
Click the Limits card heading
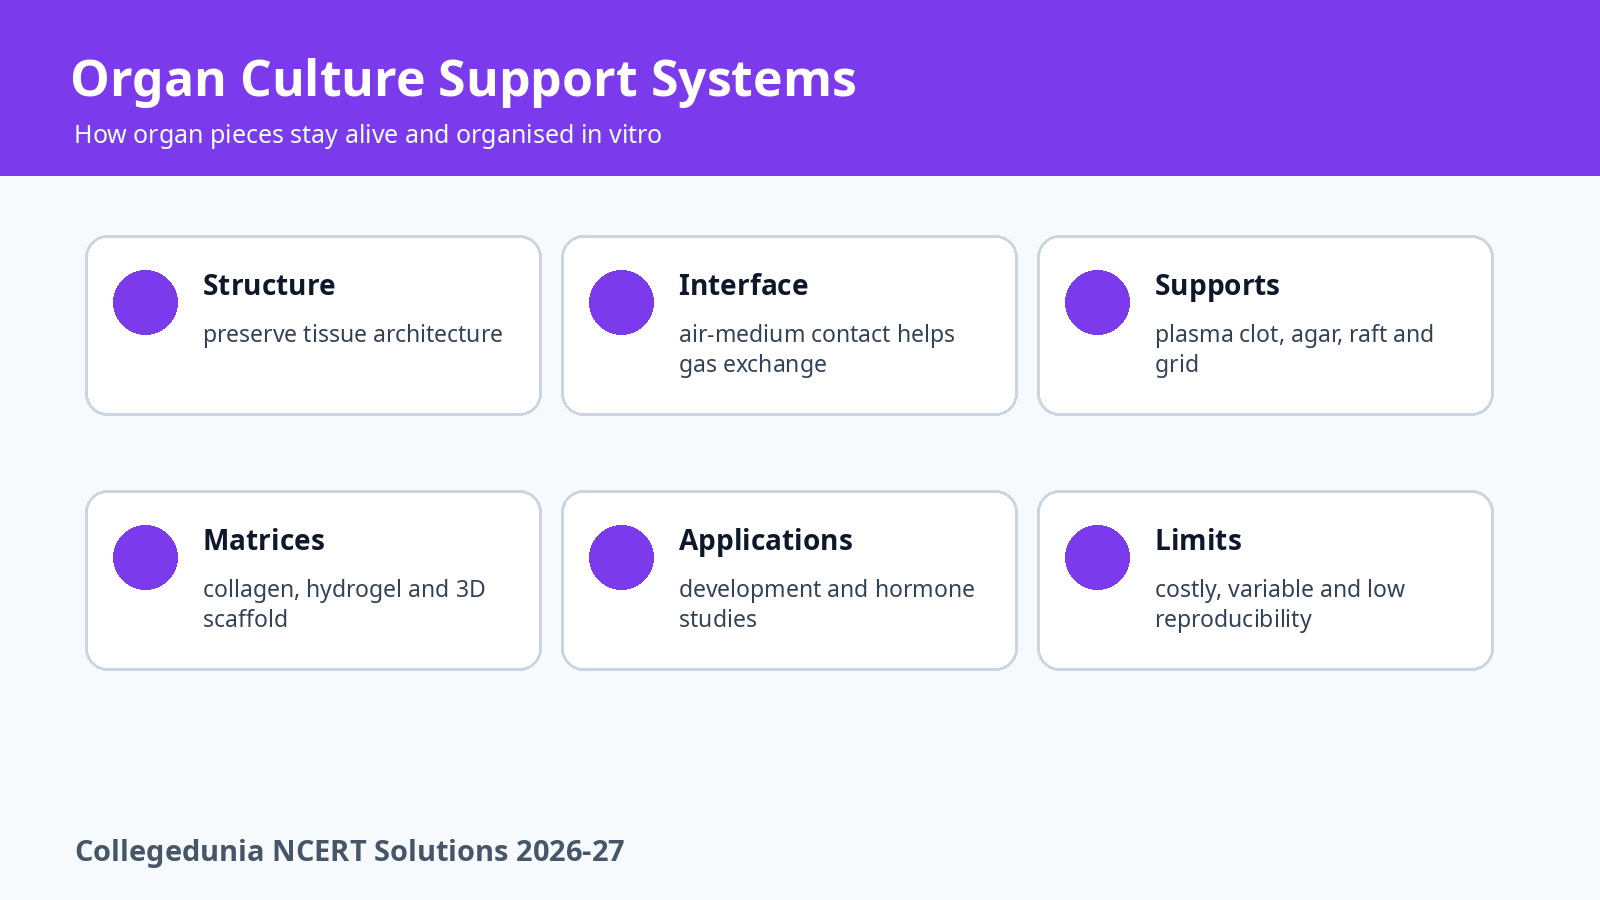(1198, 540)
